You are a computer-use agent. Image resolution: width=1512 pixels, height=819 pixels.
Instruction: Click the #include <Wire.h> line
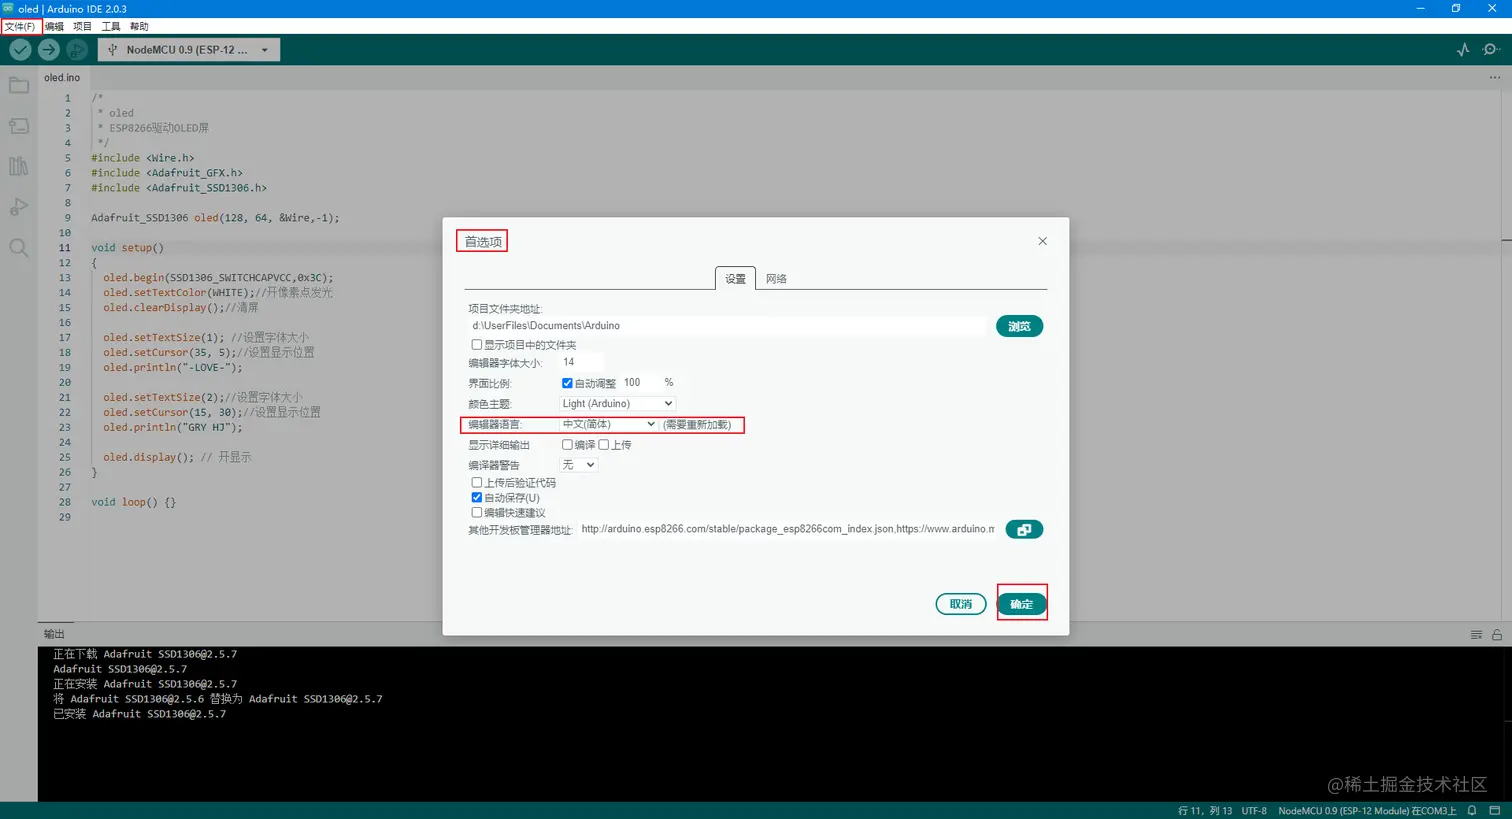click(x=143, y=157)
